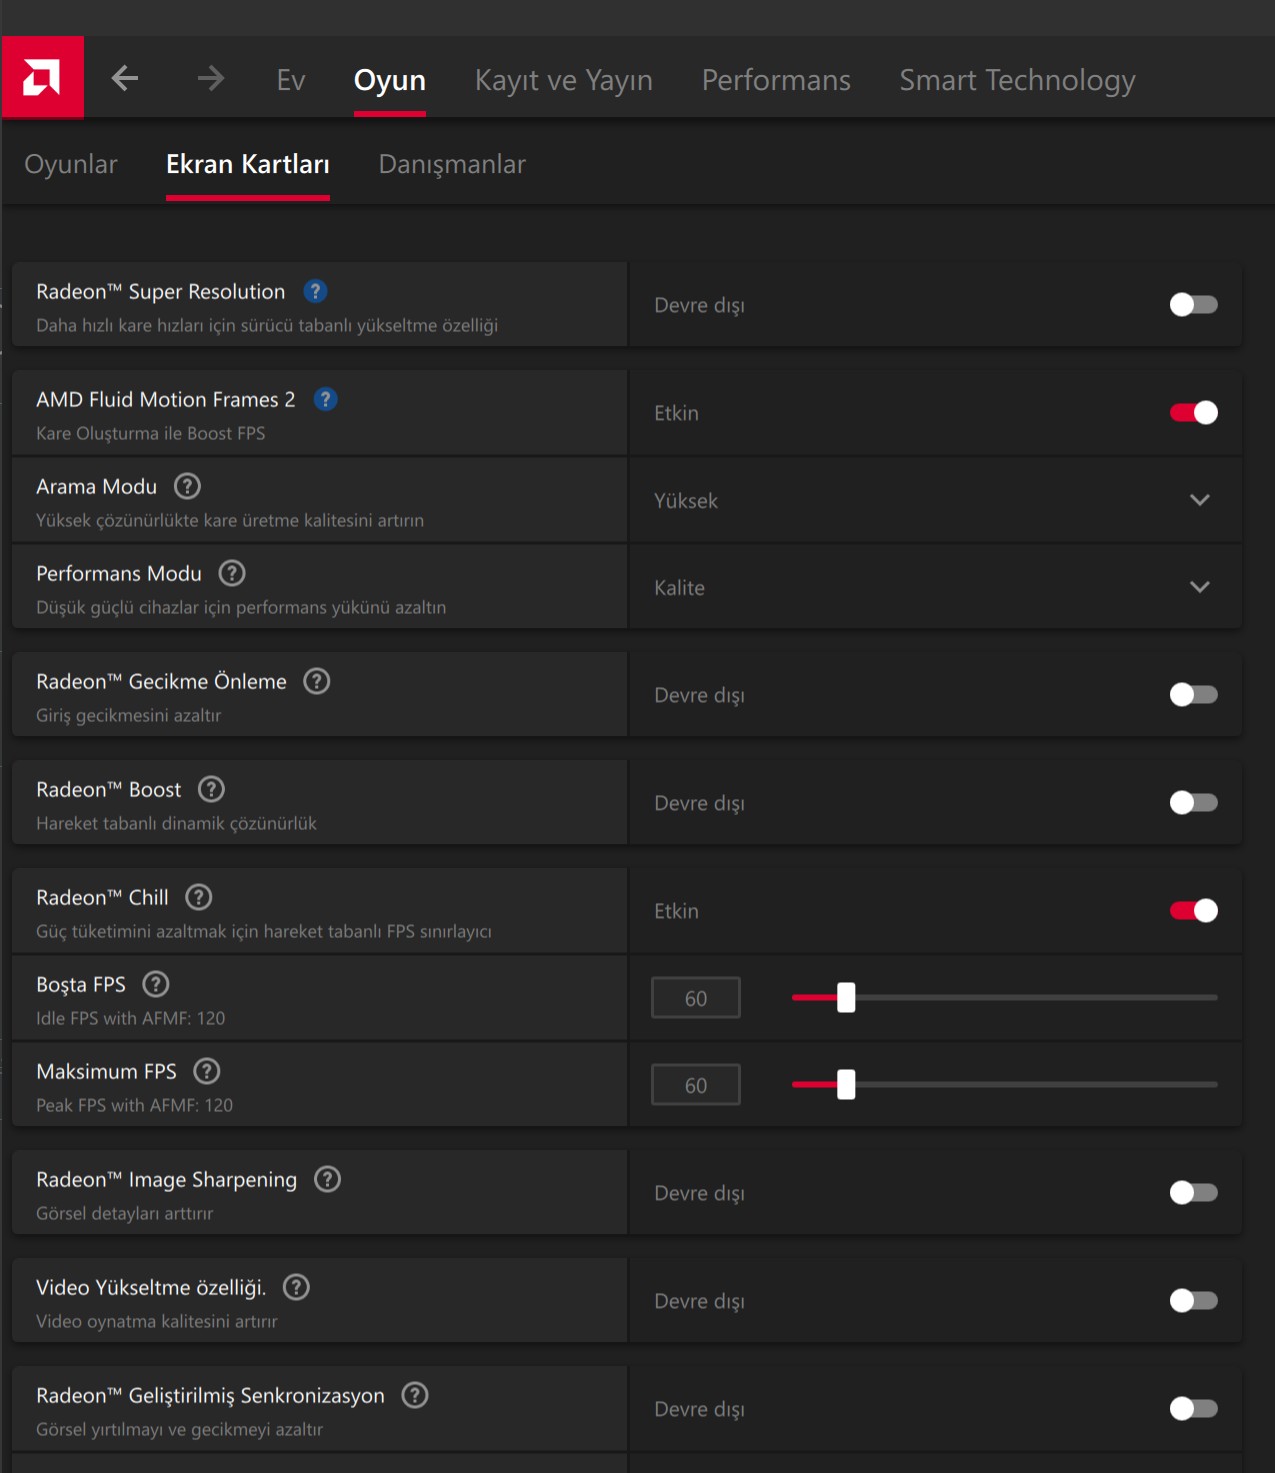This screenshot has width=1275, height=1473.
Task: Open help icon next to Radeon Boost
Action: point(211,789)
